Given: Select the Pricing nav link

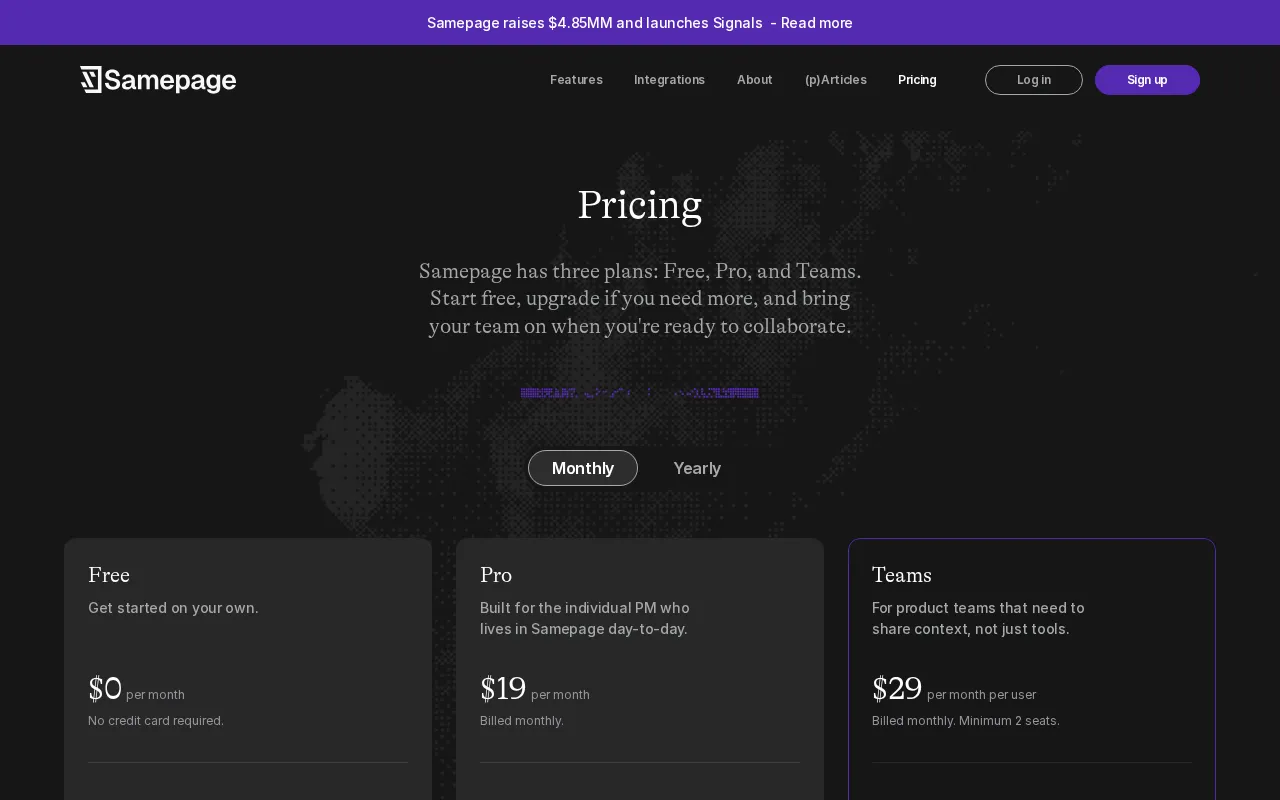Looking at the screenshot, I should pos(917,80).
